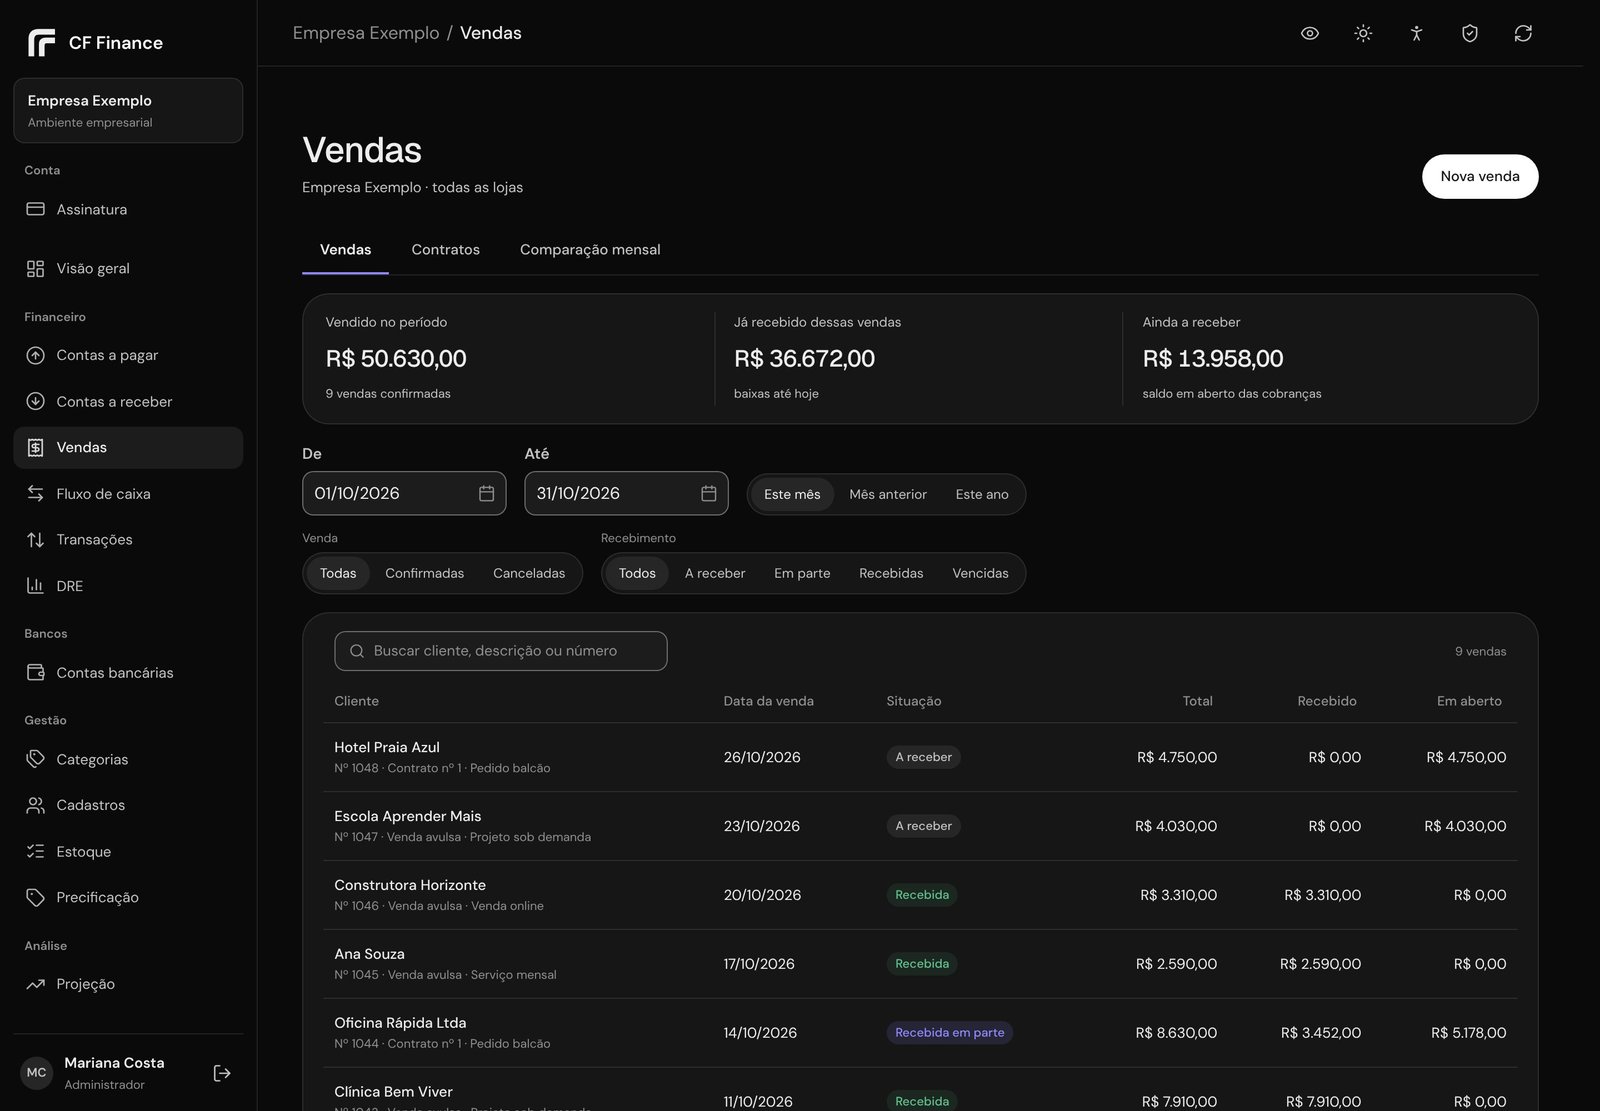Click Empresa Exemplo breadcrumb link
1600x1111 pixels.
[366, 33]
